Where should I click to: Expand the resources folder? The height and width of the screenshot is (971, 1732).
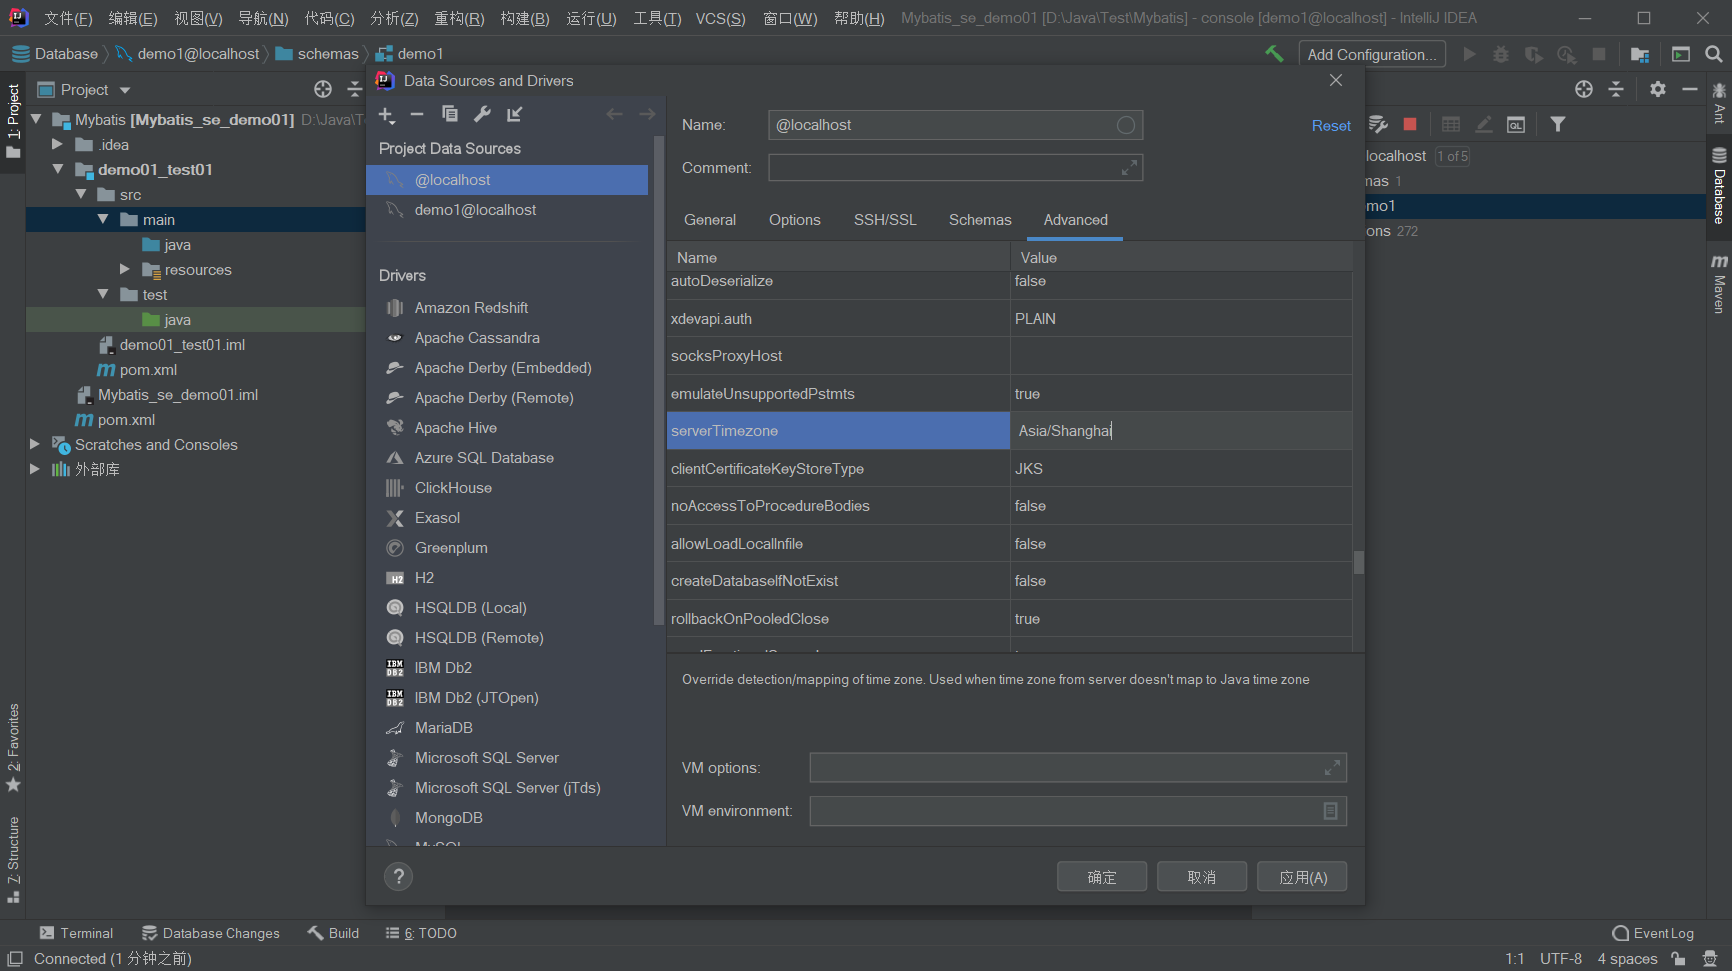coord(125,269)
